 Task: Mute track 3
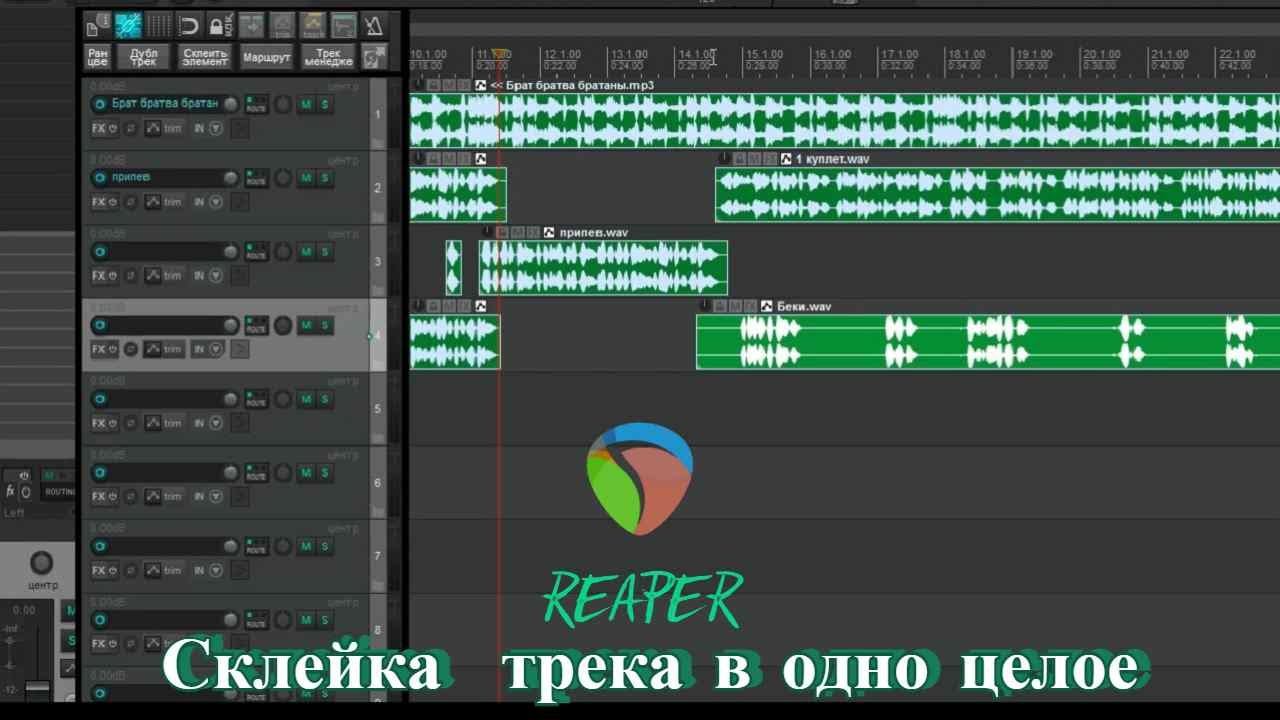click(x=306, y=252)
